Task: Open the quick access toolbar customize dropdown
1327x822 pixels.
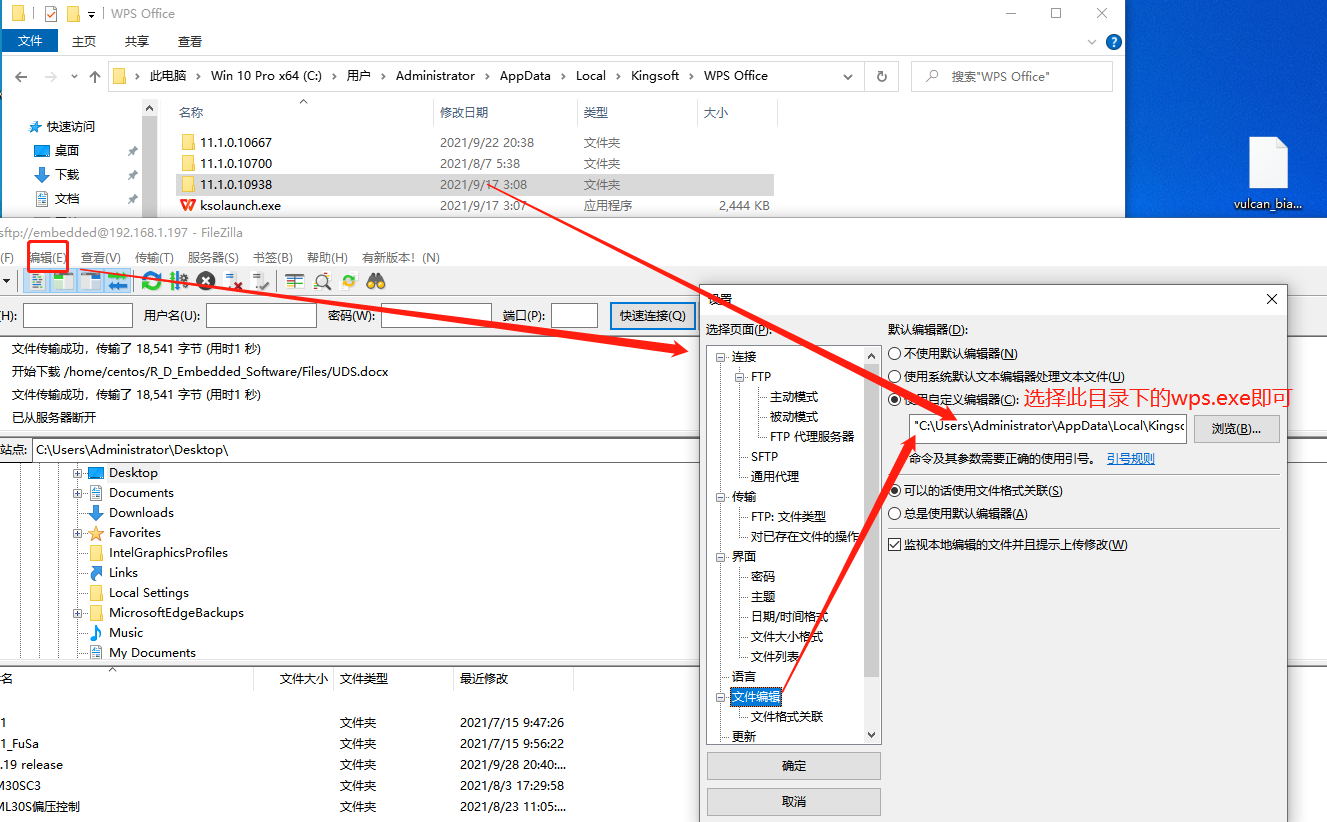Action: point(92,14)
